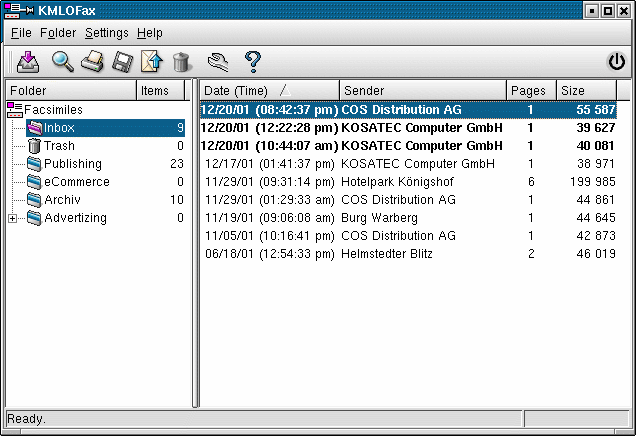Screen dimensions: 636x436
Task: Click the sort arrow in Date column
Action: [286, 90]
